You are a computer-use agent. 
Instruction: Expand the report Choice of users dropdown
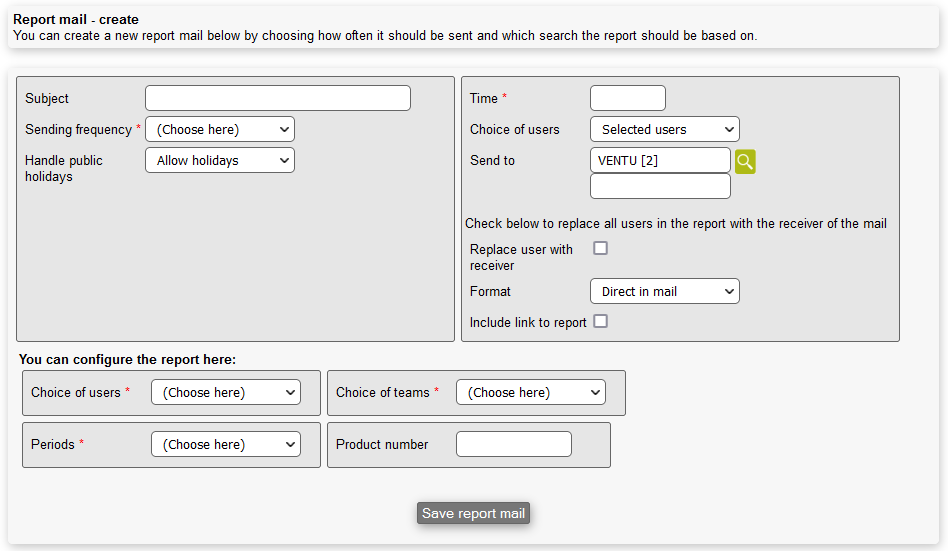pyautogui.click(x=225, y=392)
